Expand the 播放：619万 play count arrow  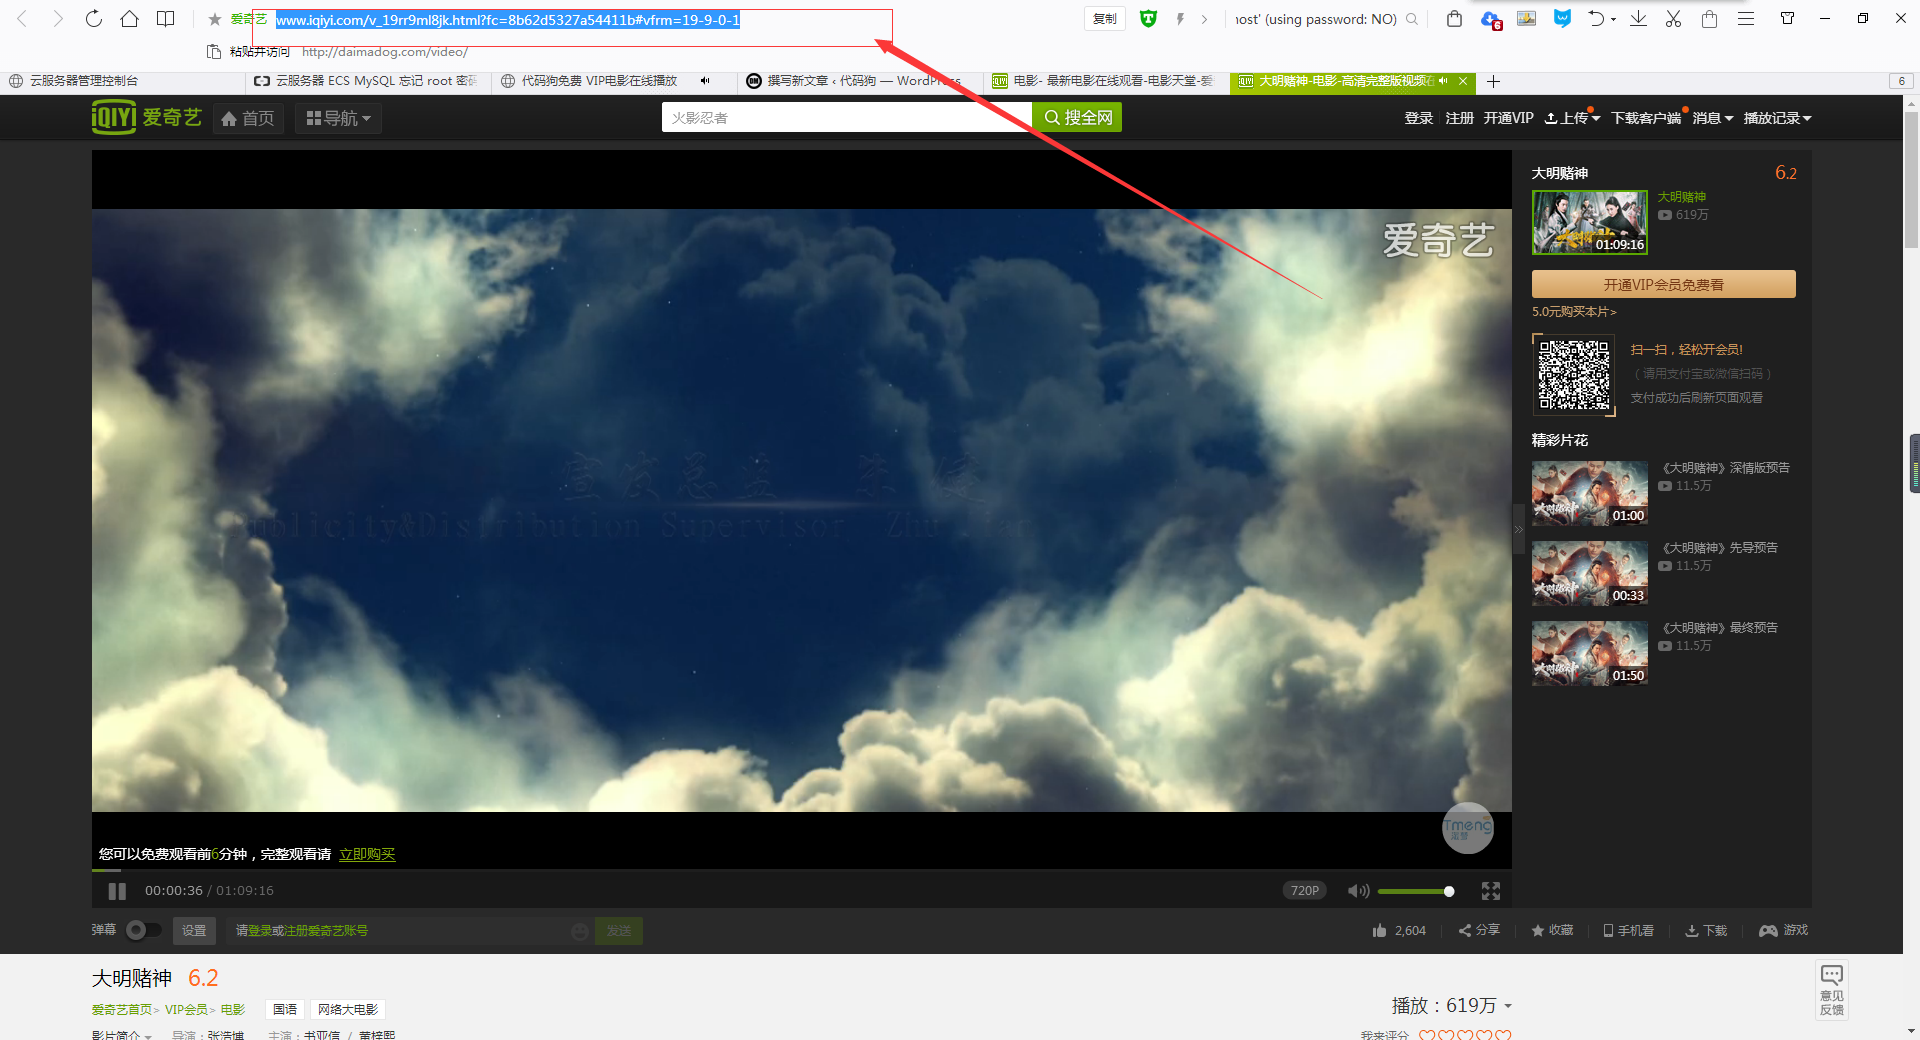[x=1508, y=1006]
